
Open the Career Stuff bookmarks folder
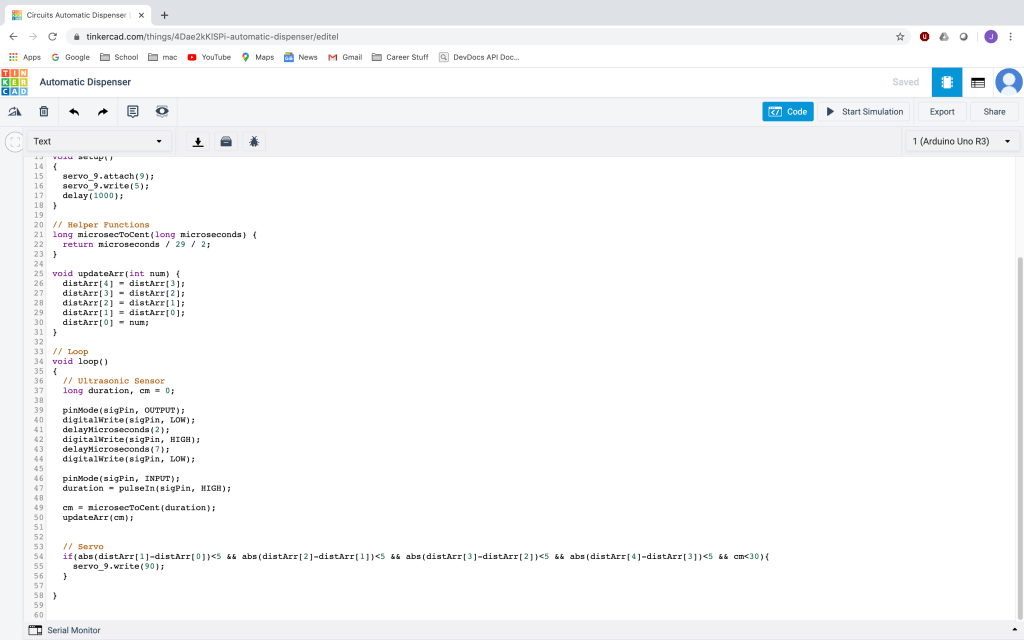coord(400,57)
